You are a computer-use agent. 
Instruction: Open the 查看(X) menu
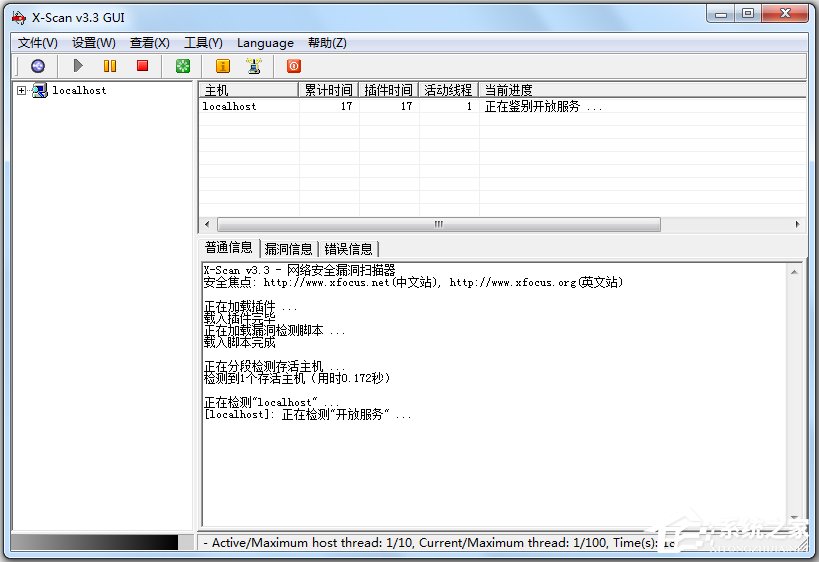(150, 43)
